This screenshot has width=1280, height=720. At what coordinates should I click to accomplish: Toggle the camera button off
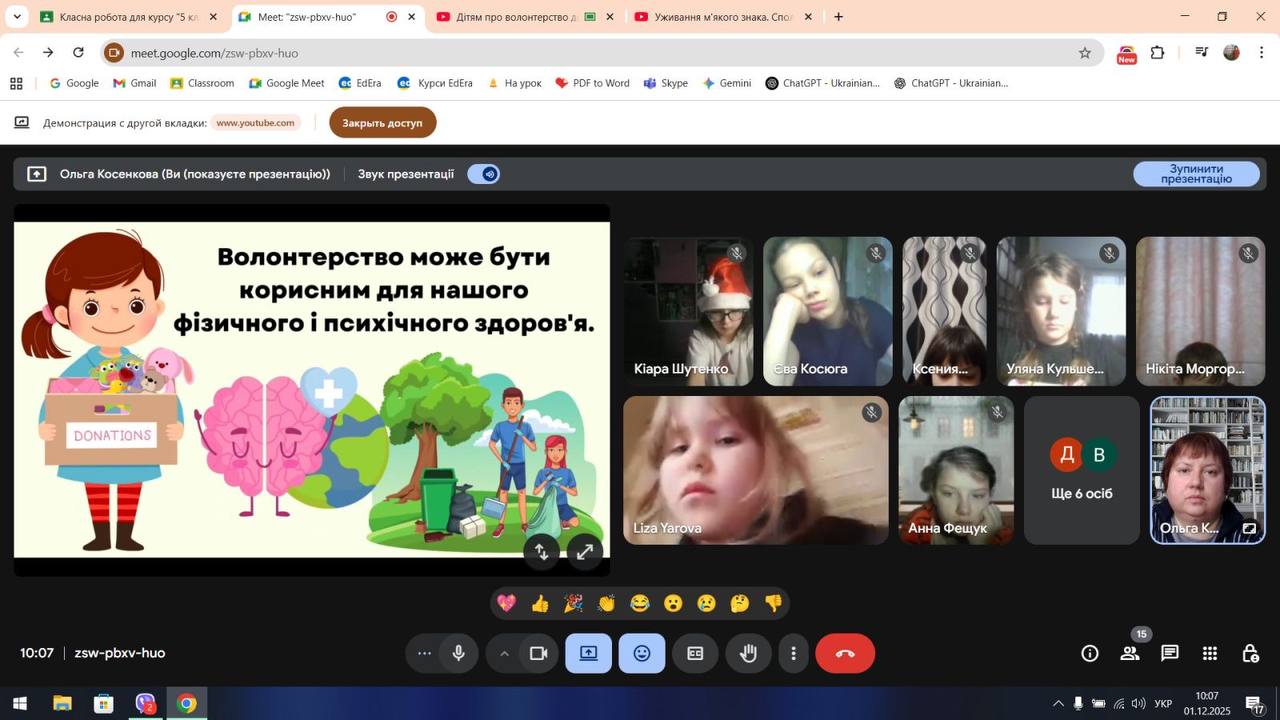539,653
